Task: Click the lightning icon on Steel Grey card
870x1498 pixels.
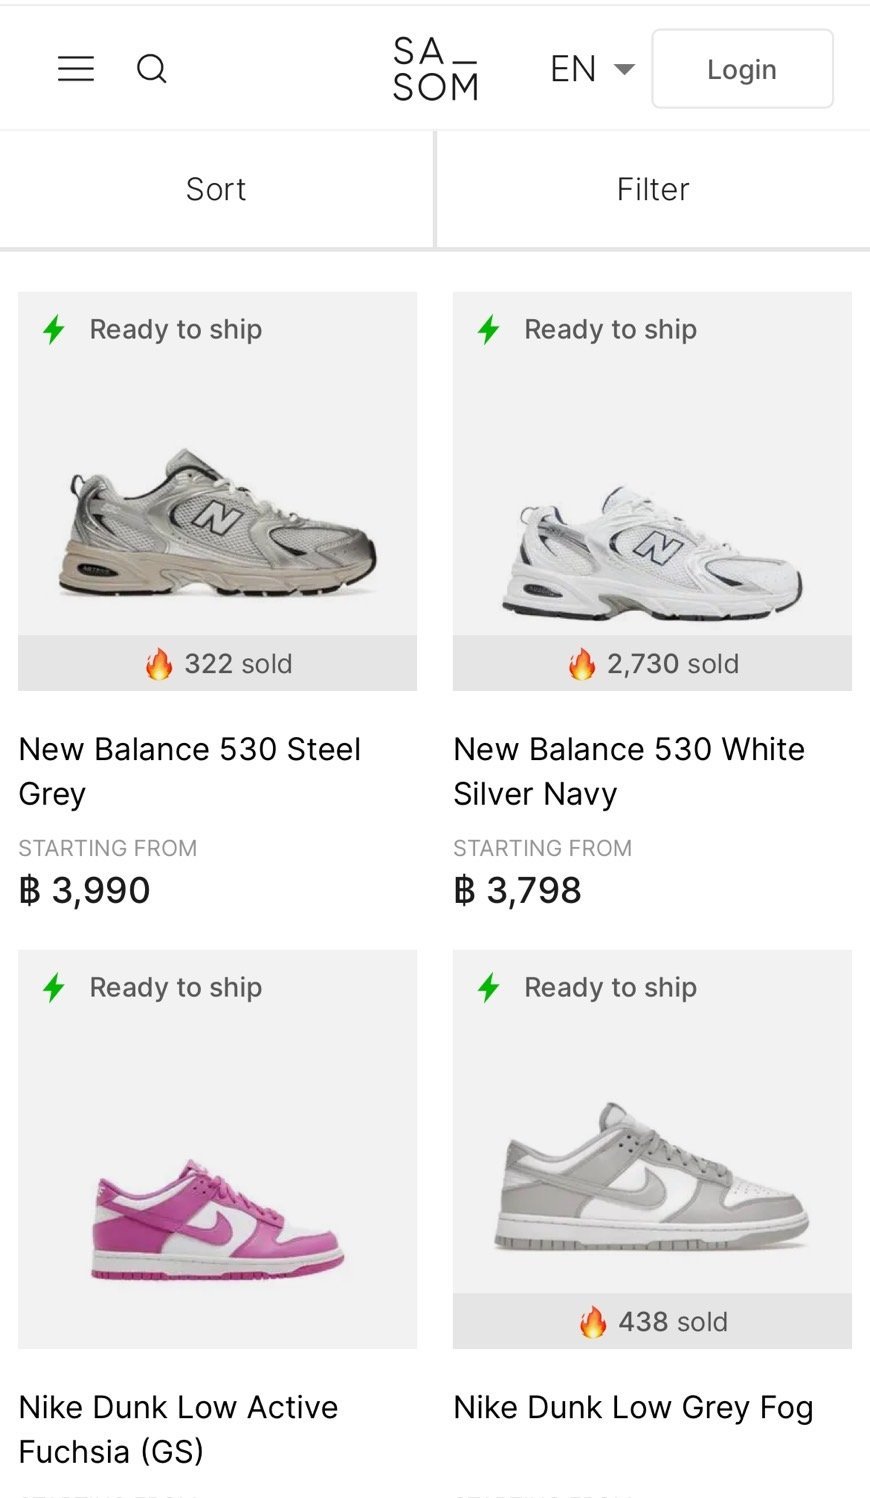Action: tap(54, 329)
